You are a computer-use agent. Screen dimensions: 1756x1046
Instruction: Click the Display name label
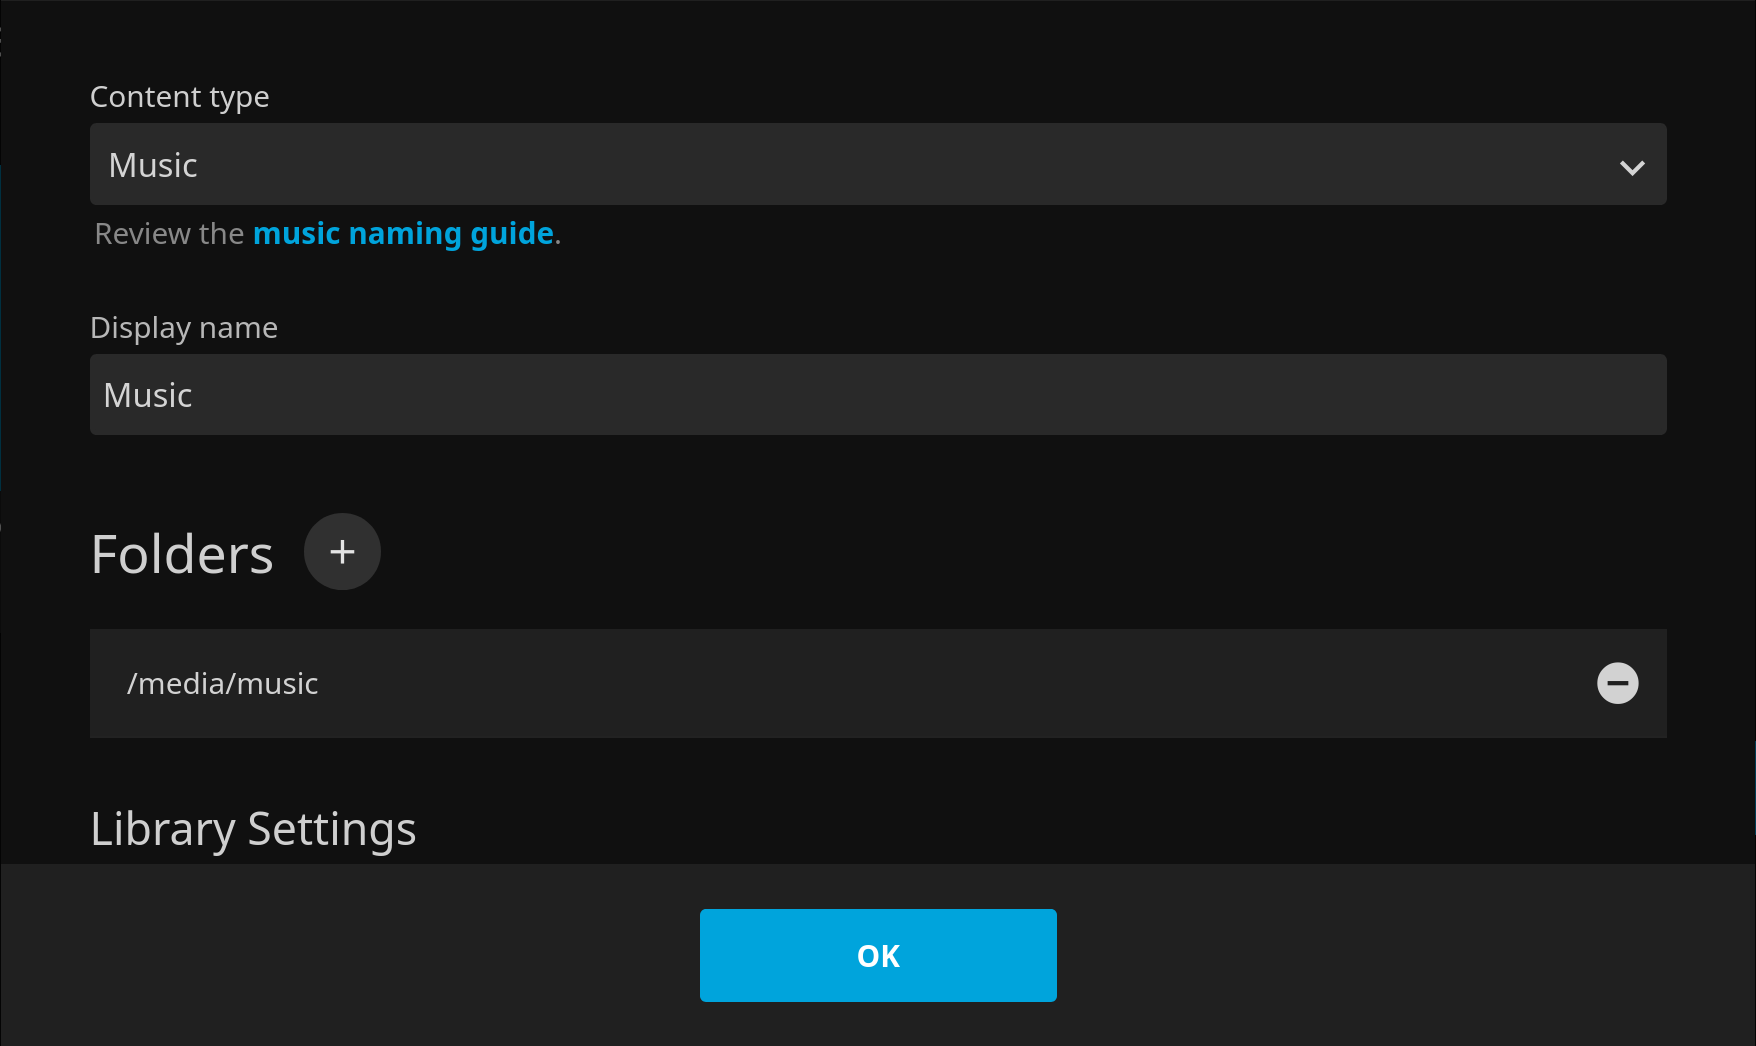184,328
